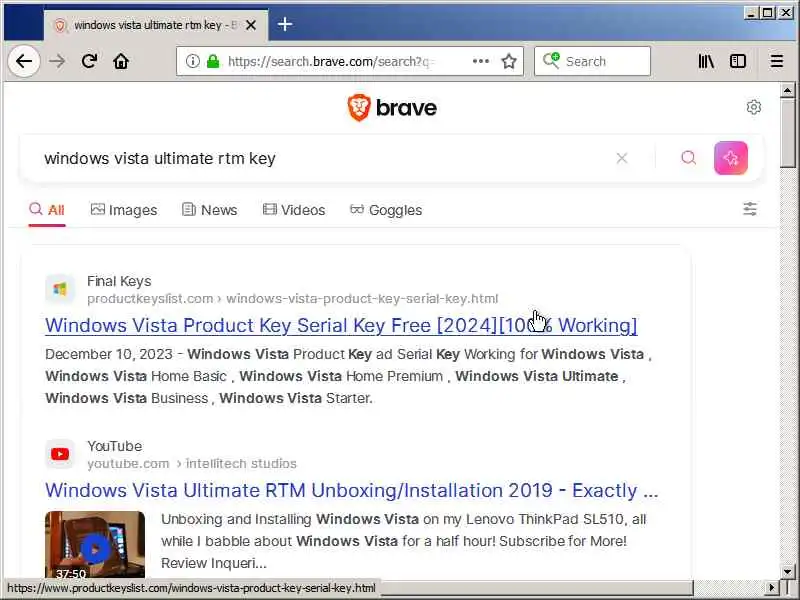Open the hamburger application menu

point(777,61)
